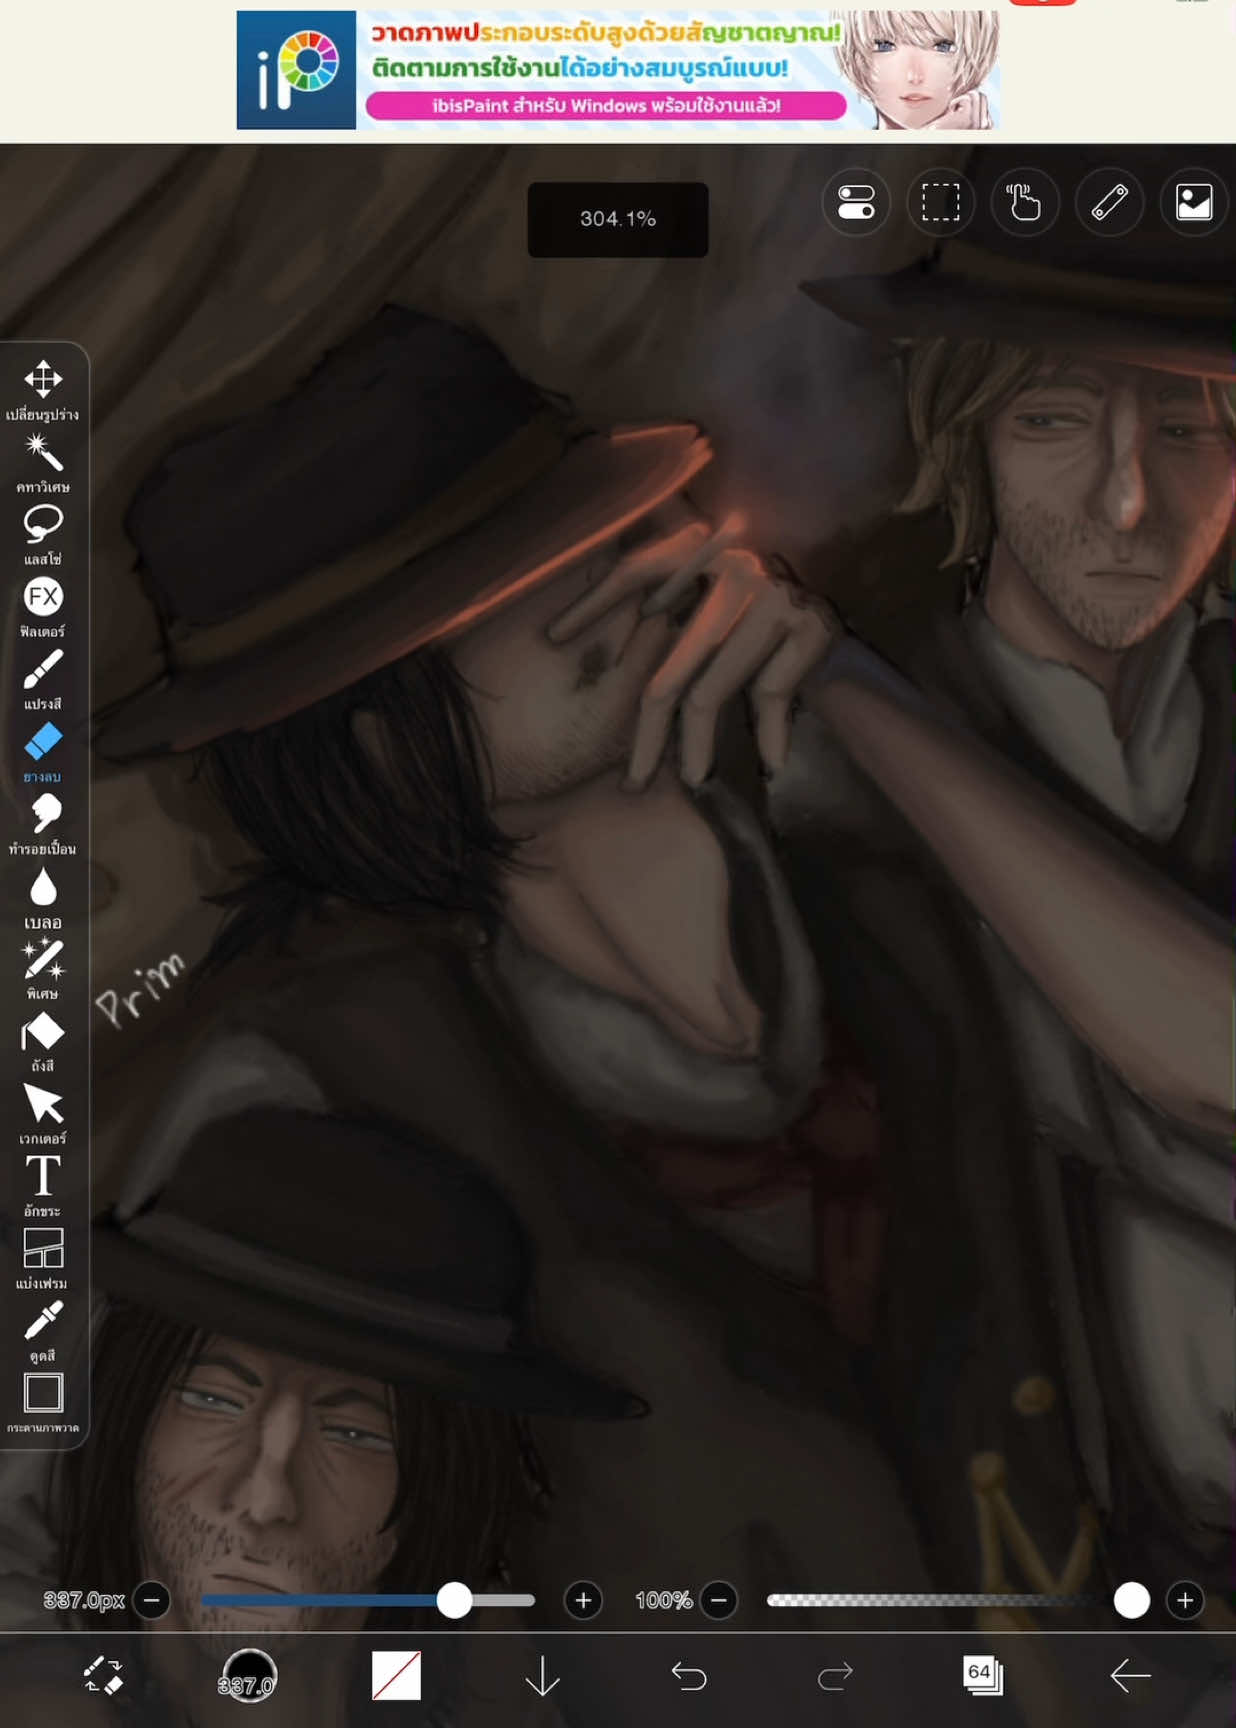1236x1728 pixels.
Task: Open the reference material image icon
Action: (1194, 202)
